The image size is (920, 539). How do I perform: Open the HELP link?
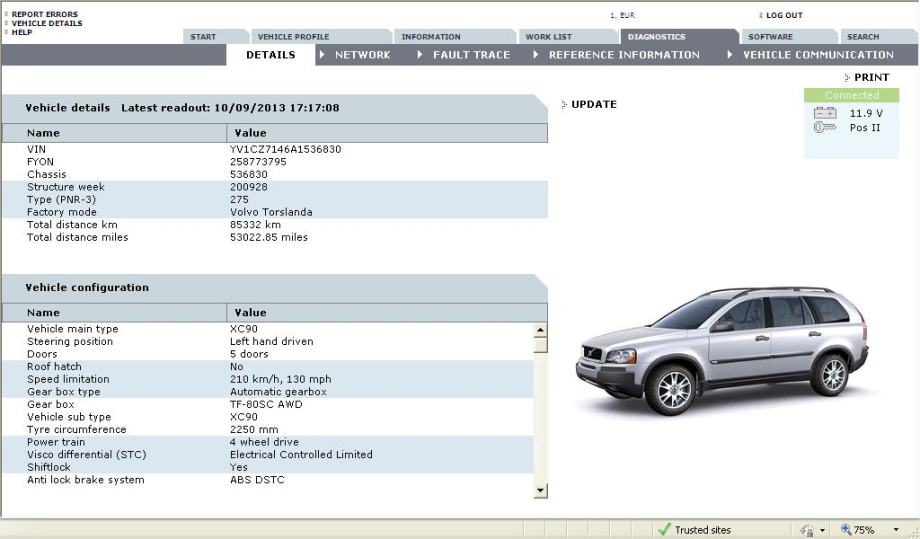coord(22,32)
